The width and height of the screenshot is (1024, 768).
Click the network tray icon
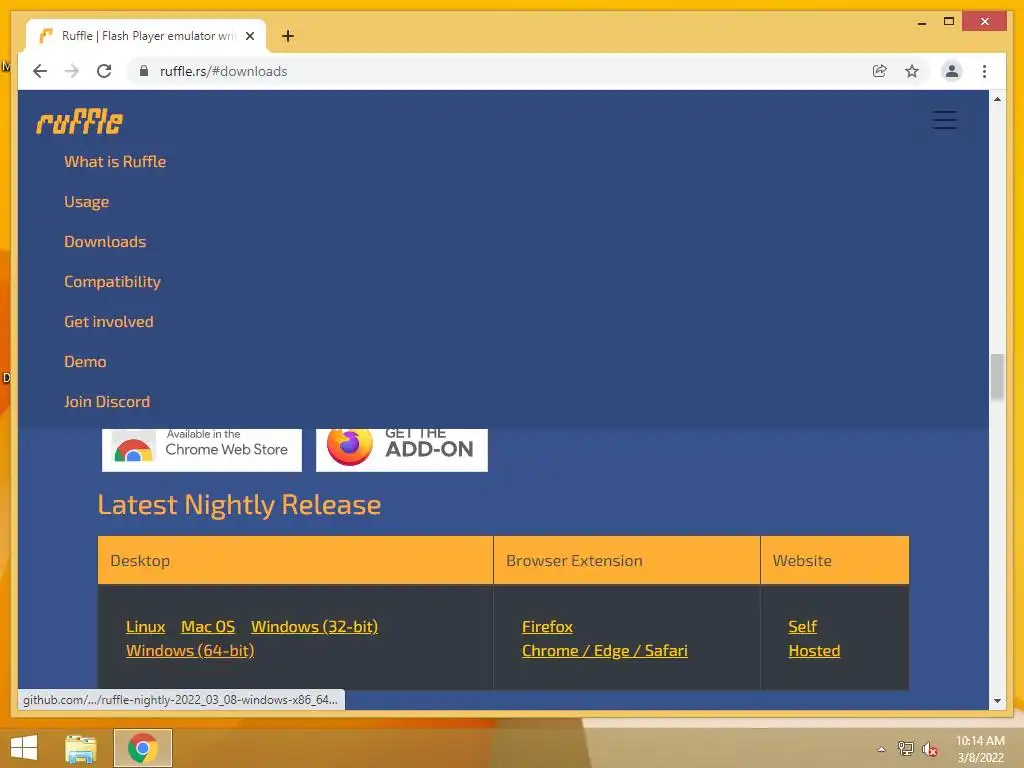click(x=905, y=748)
